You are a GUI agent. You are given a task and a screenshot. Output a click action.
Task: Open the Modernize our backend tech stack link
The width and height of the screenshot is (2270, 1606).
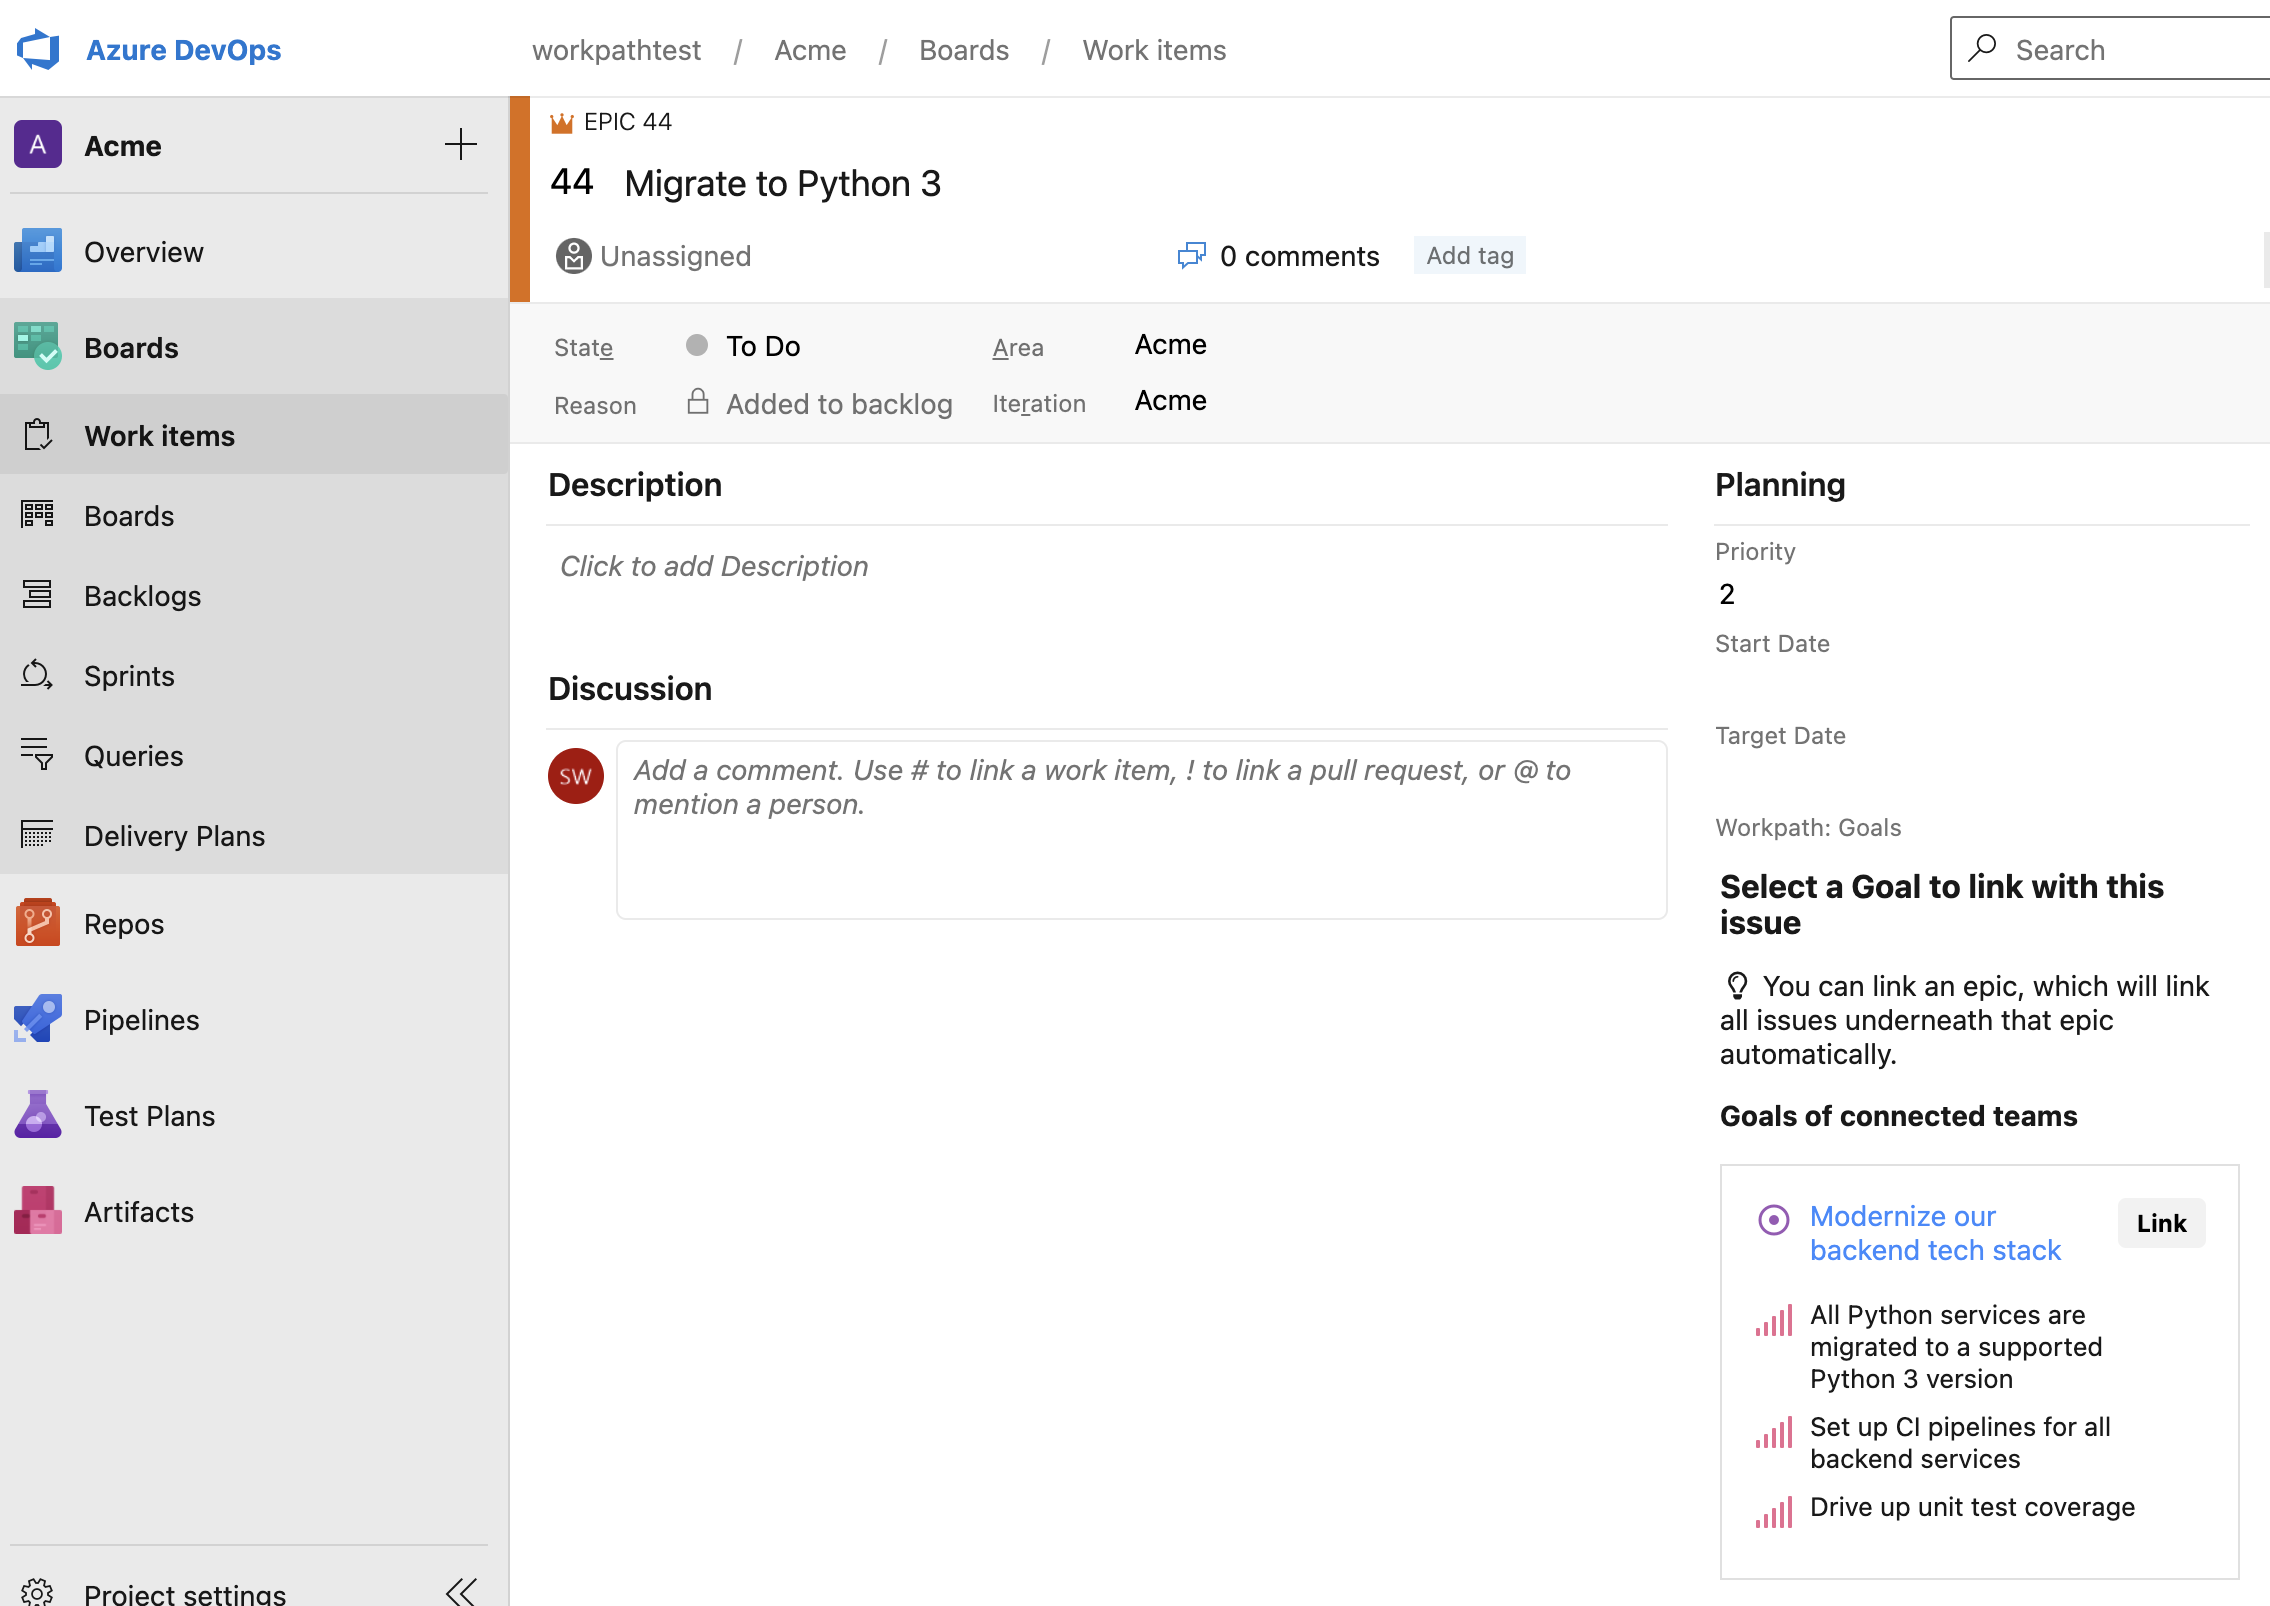coord(1935,1233)
